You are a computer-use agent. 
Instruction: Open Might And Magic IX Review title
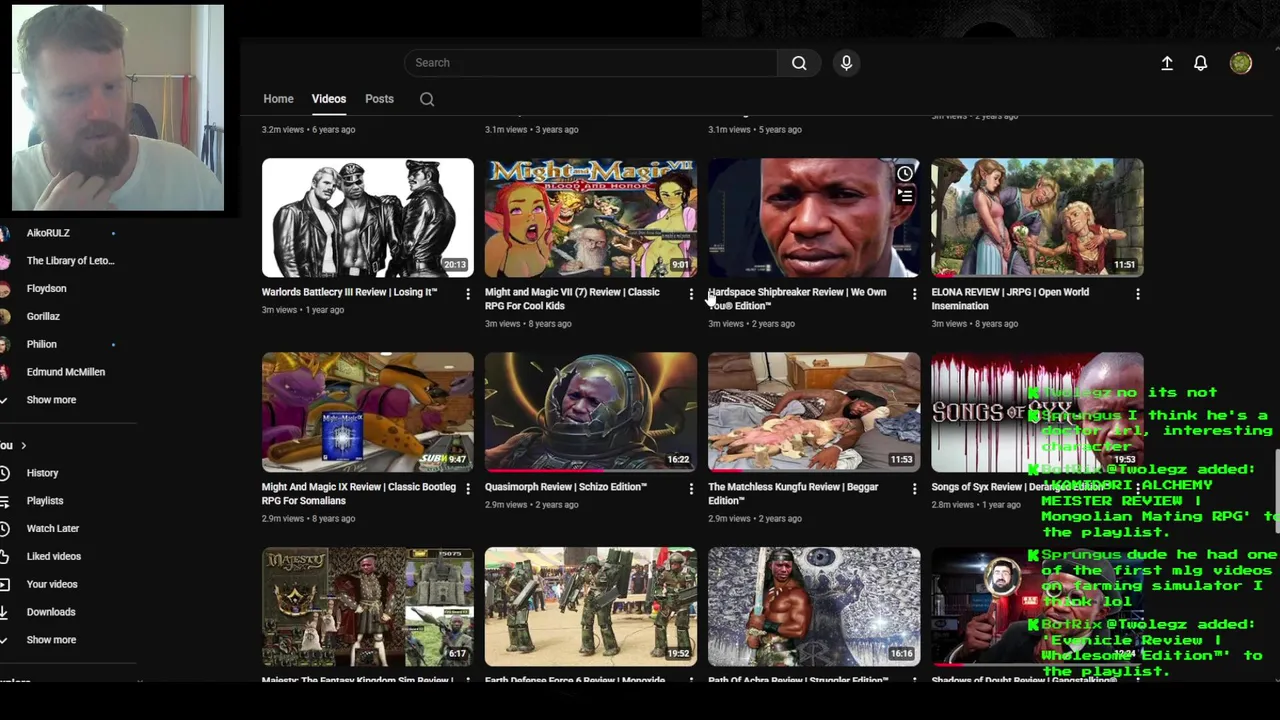[358, 494]
